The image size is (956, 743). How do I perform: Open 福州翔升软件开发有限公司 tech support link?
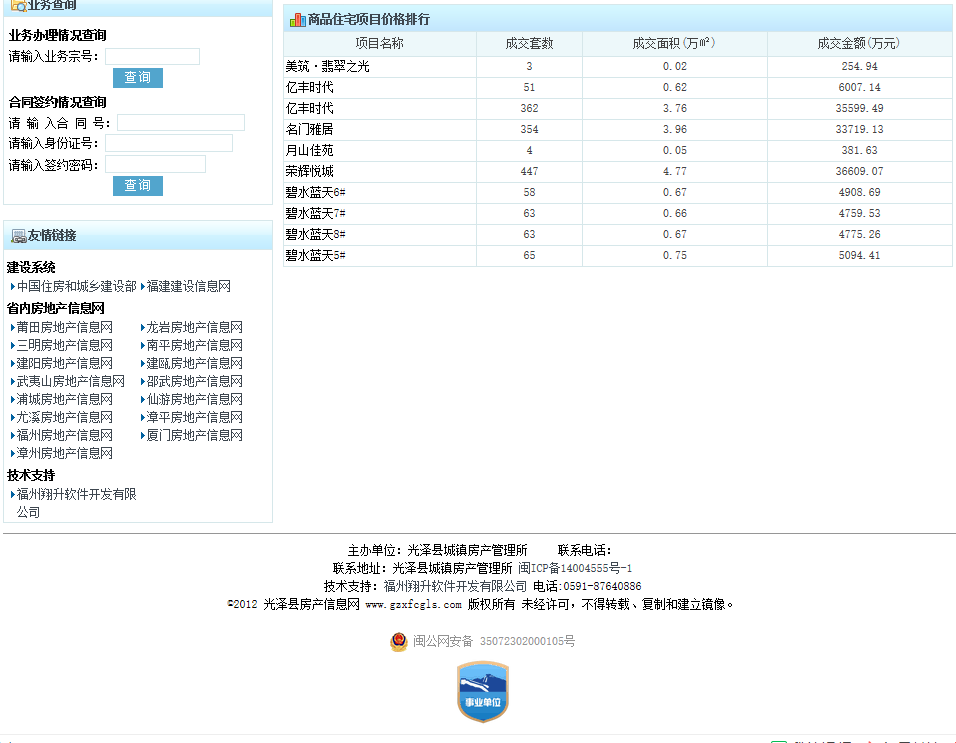click(76, 494)
